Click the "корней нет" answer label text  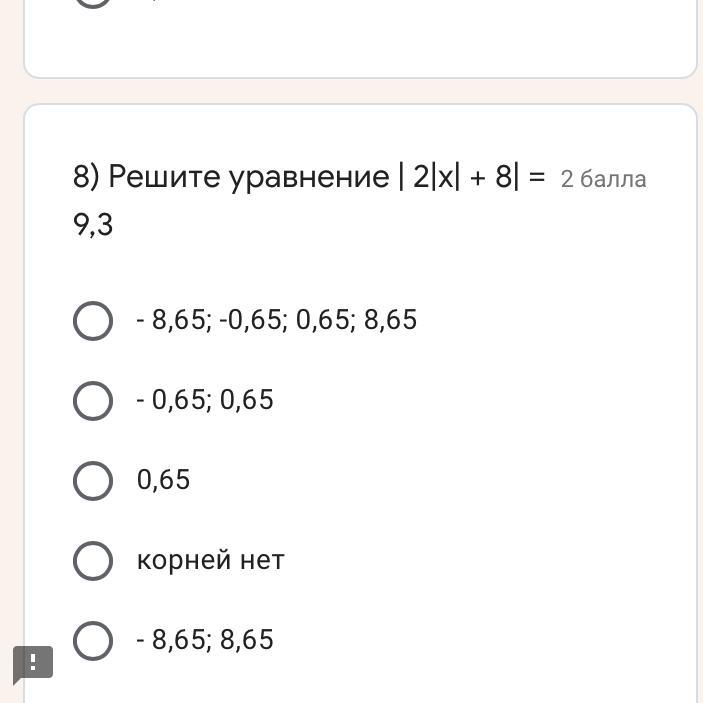[x=210, y=560]
